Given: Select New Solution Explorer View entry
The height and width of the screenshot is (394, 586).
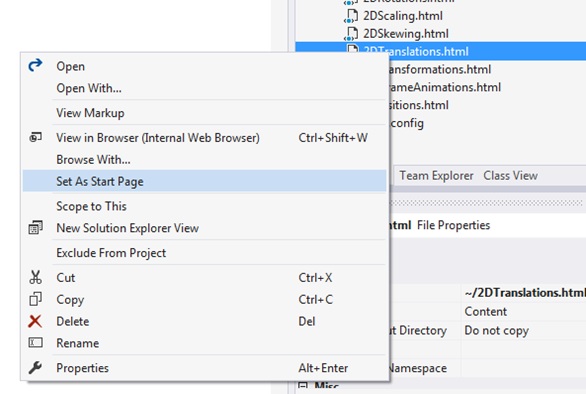Looking at the screenshot, I should click(204, 228).
